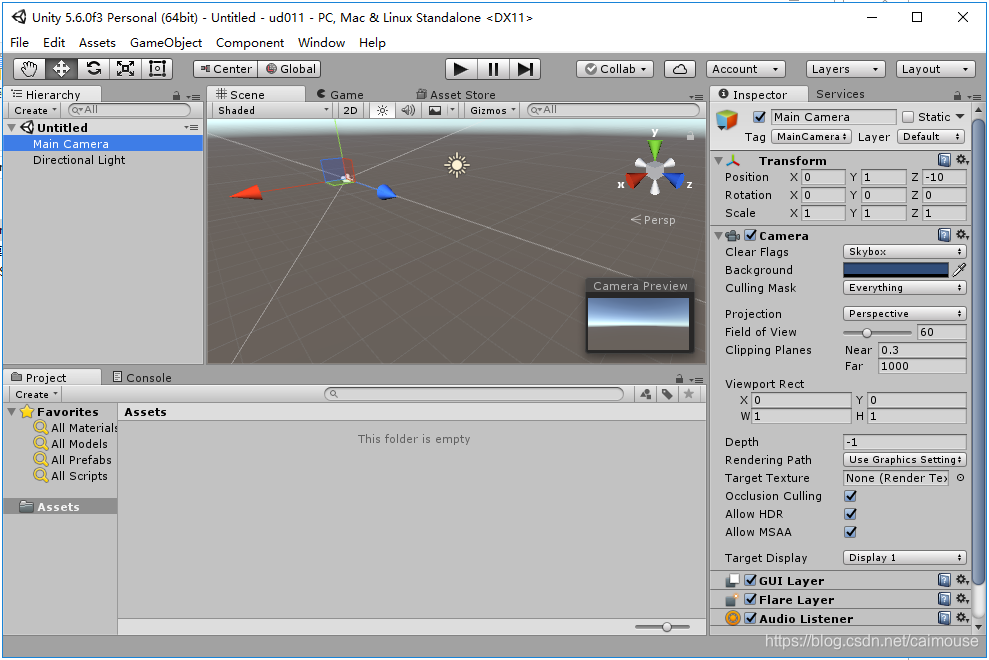
Task: Toggle scene effects image icon
Action: coord(435,110)
